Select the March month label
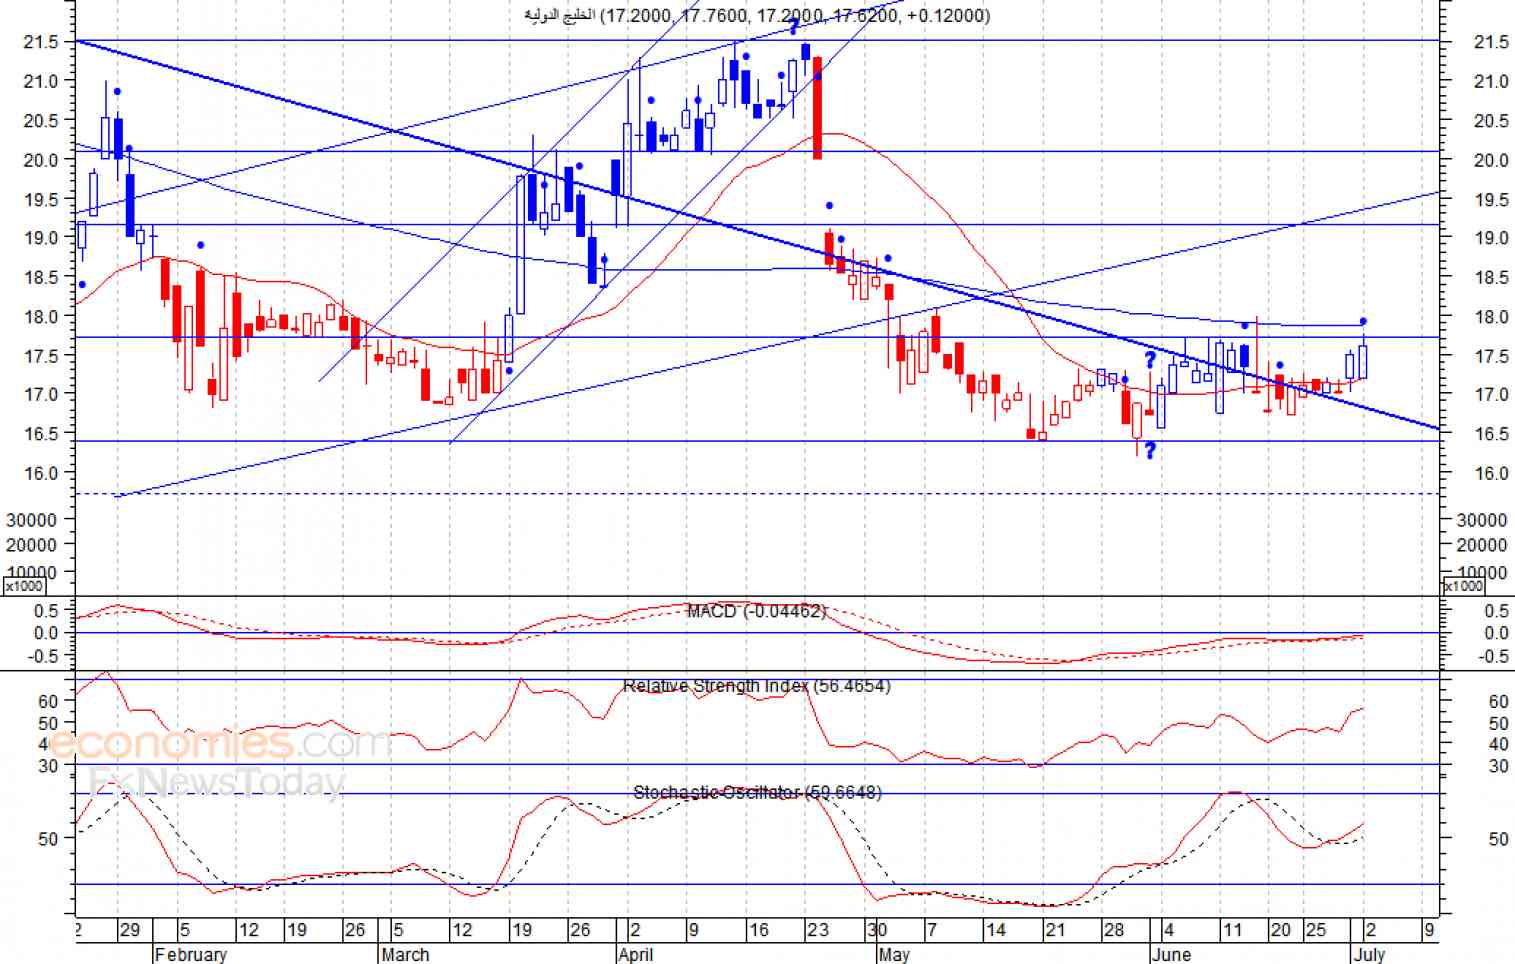Image resolution: width=1515 pixels, height=964 pixels. tap(405, 954)
